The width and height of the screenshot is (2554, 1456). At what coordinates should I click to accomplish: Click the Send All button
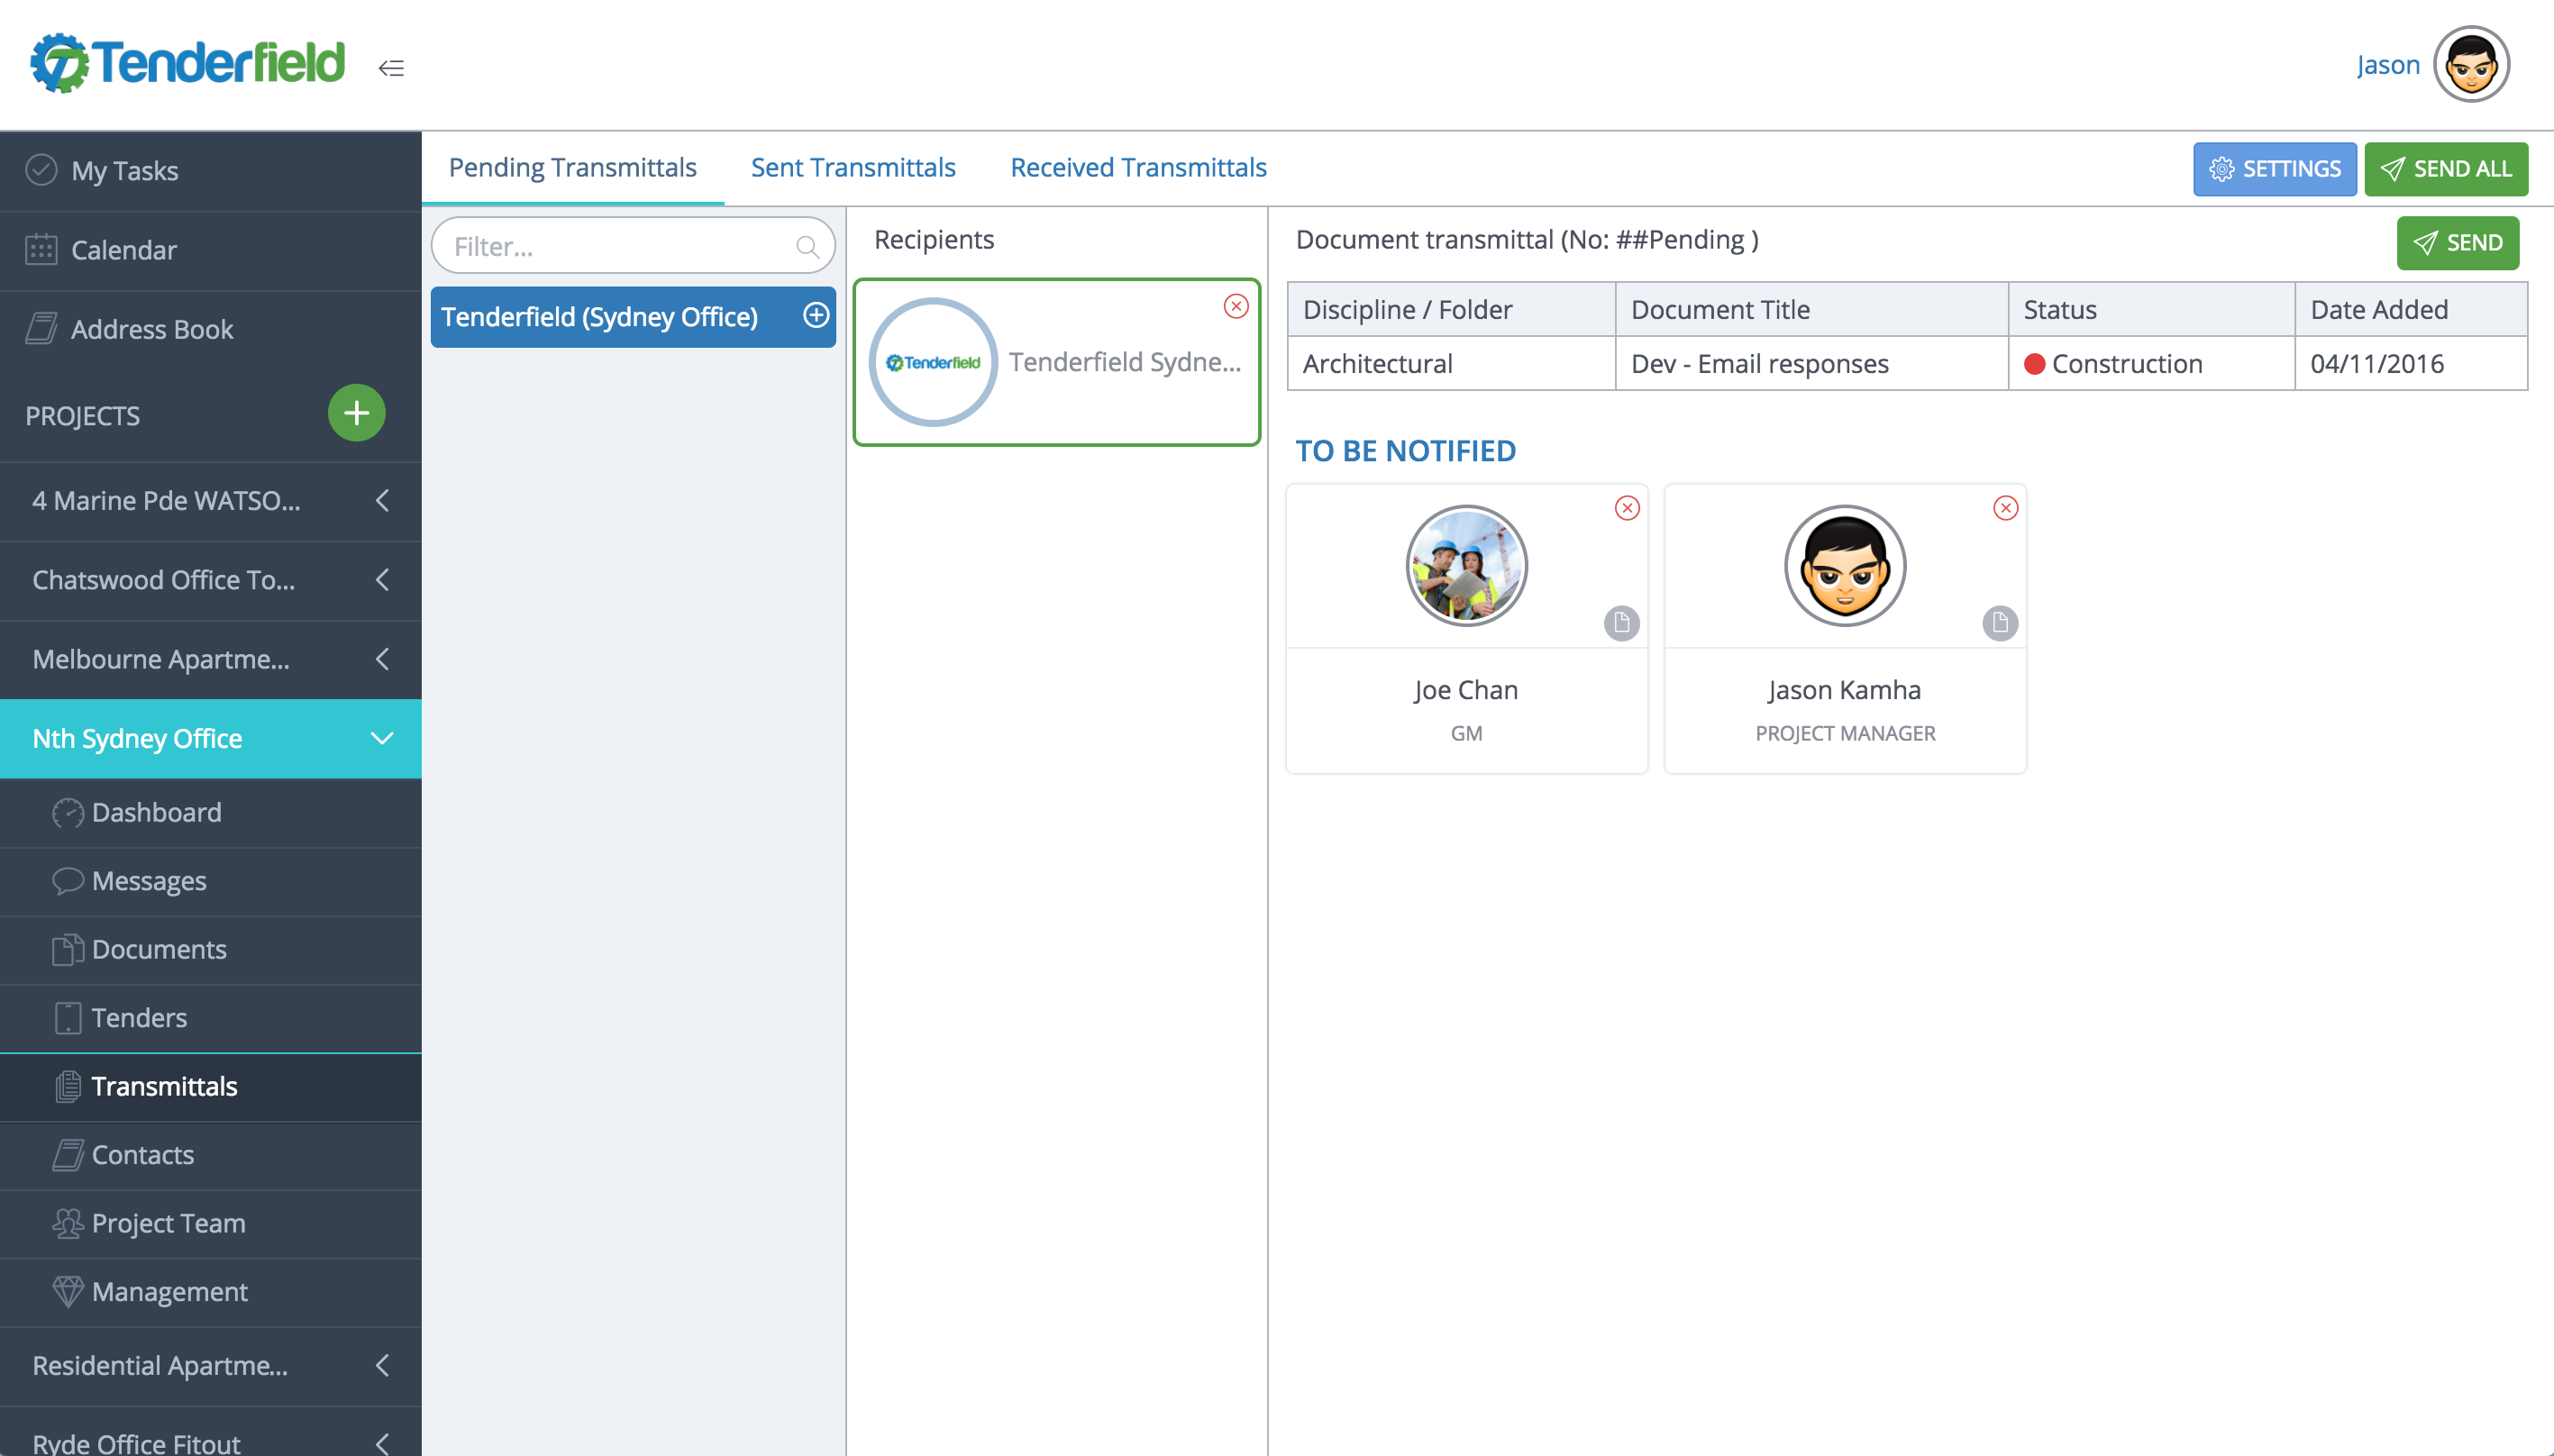(x=2445, y=169)
